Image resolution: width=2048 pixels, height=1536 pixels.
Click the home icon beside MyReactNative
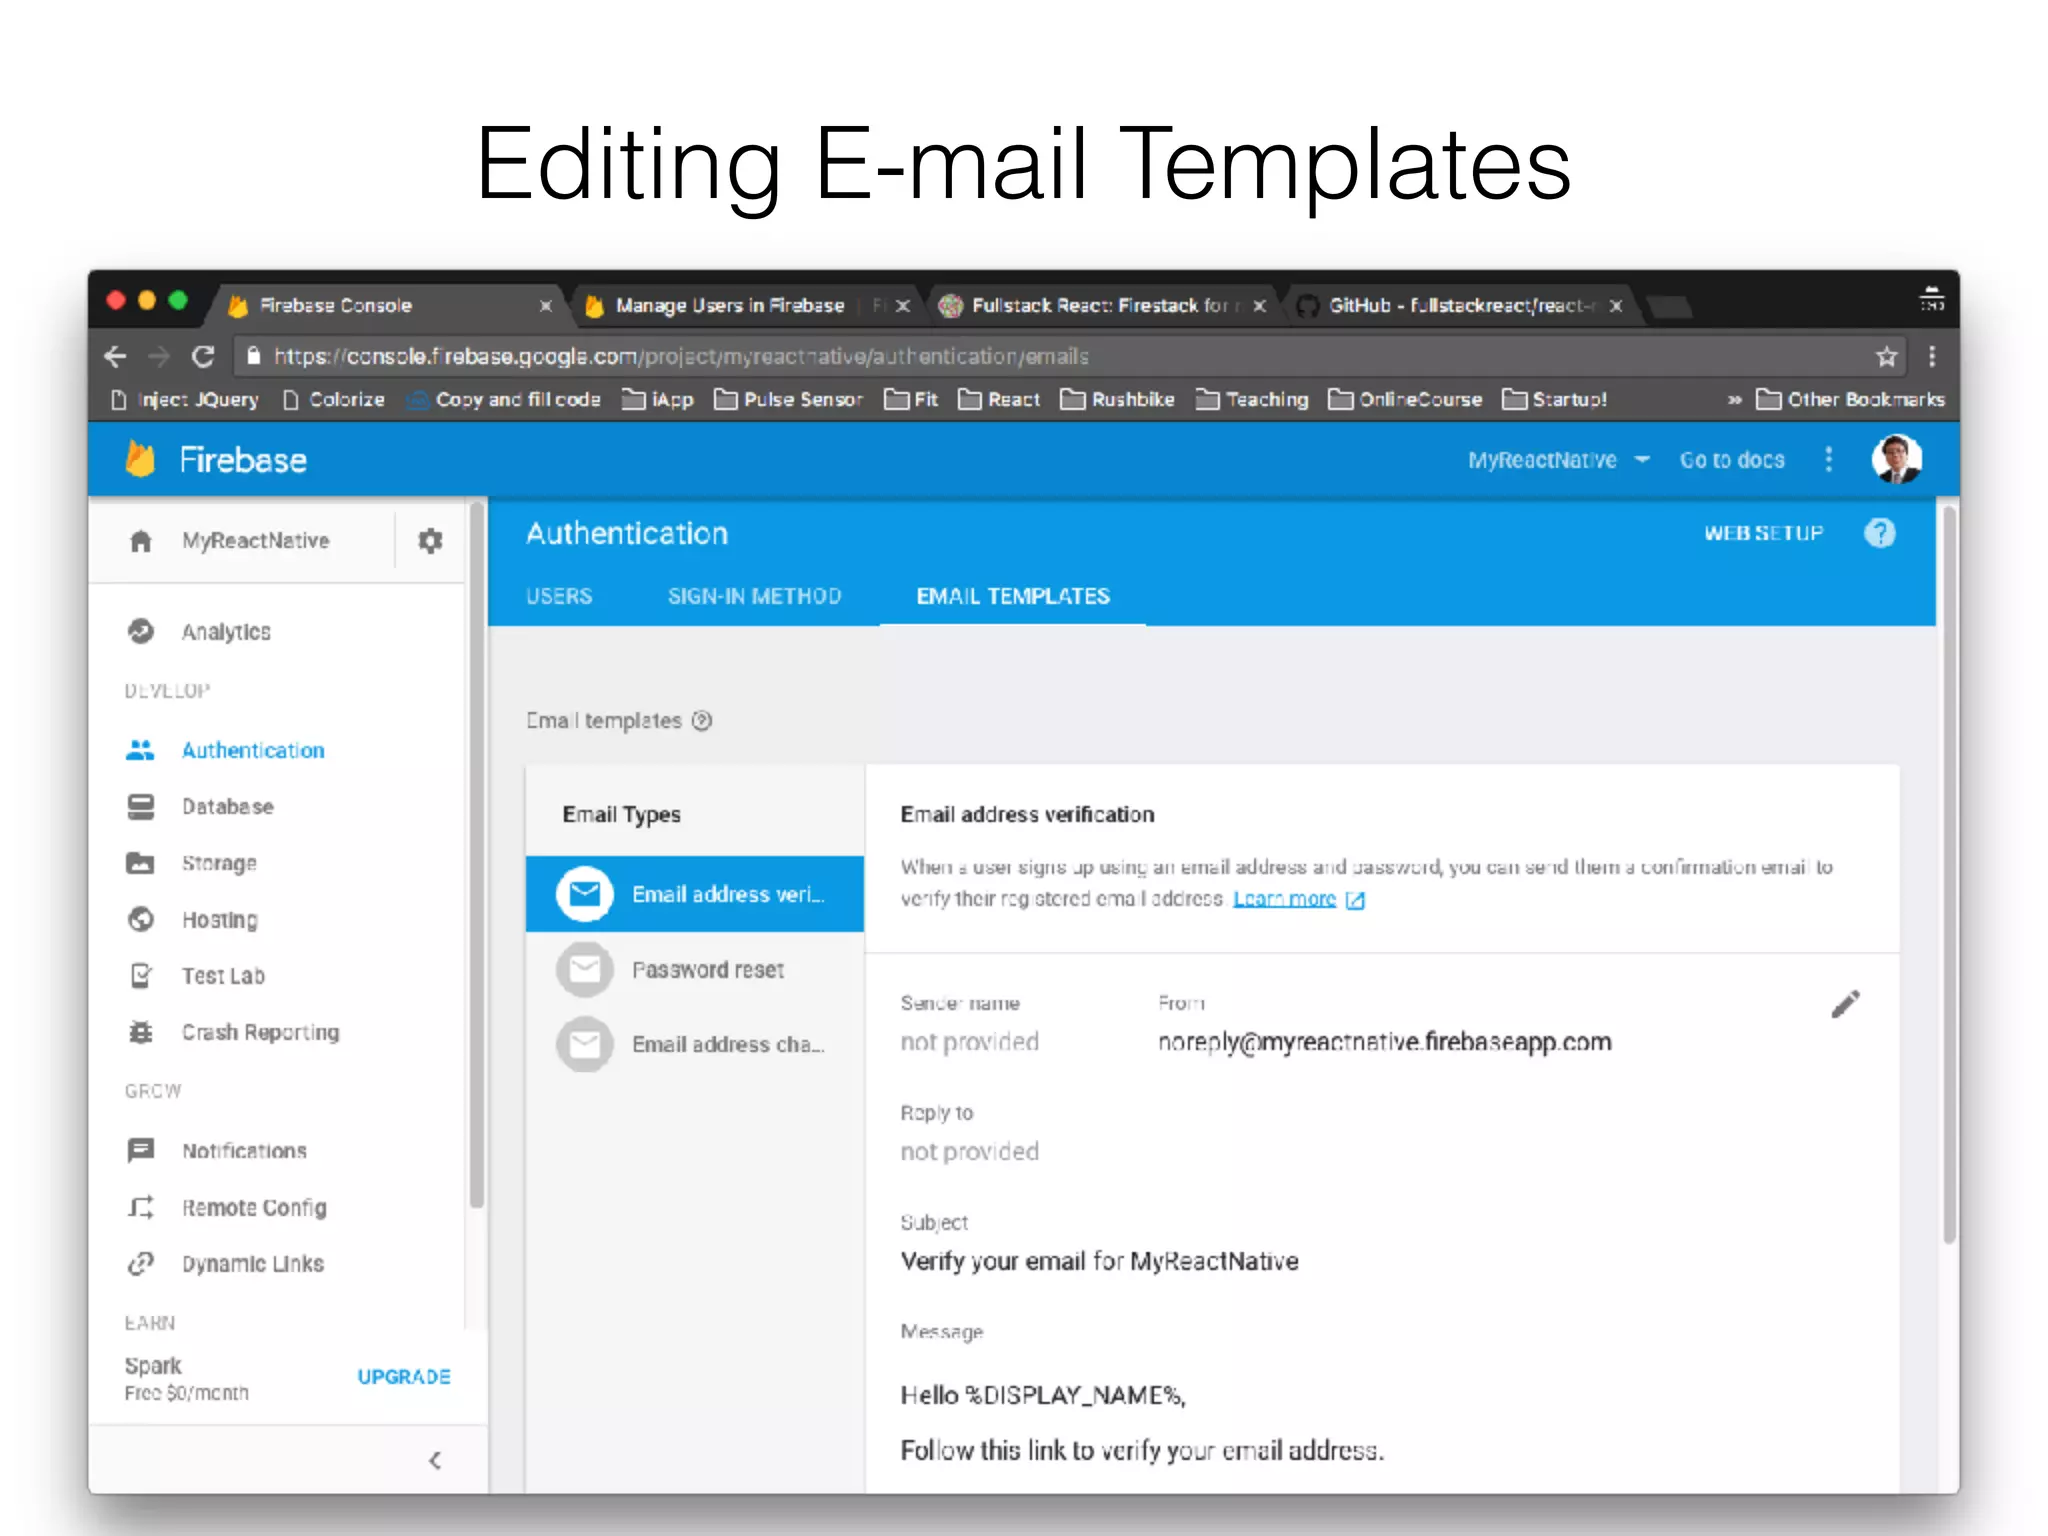[141, 541]
